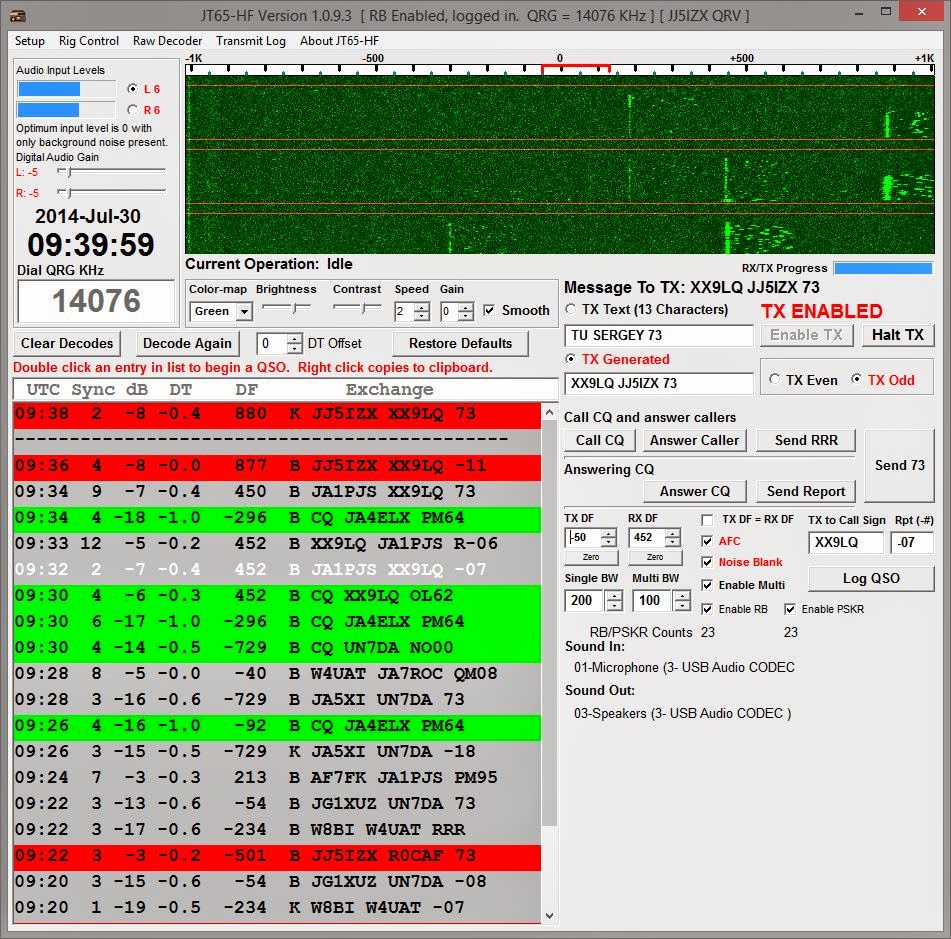Increase the RX DF value
This screenshot has height=939, width=951.
(x=673, y=533)
